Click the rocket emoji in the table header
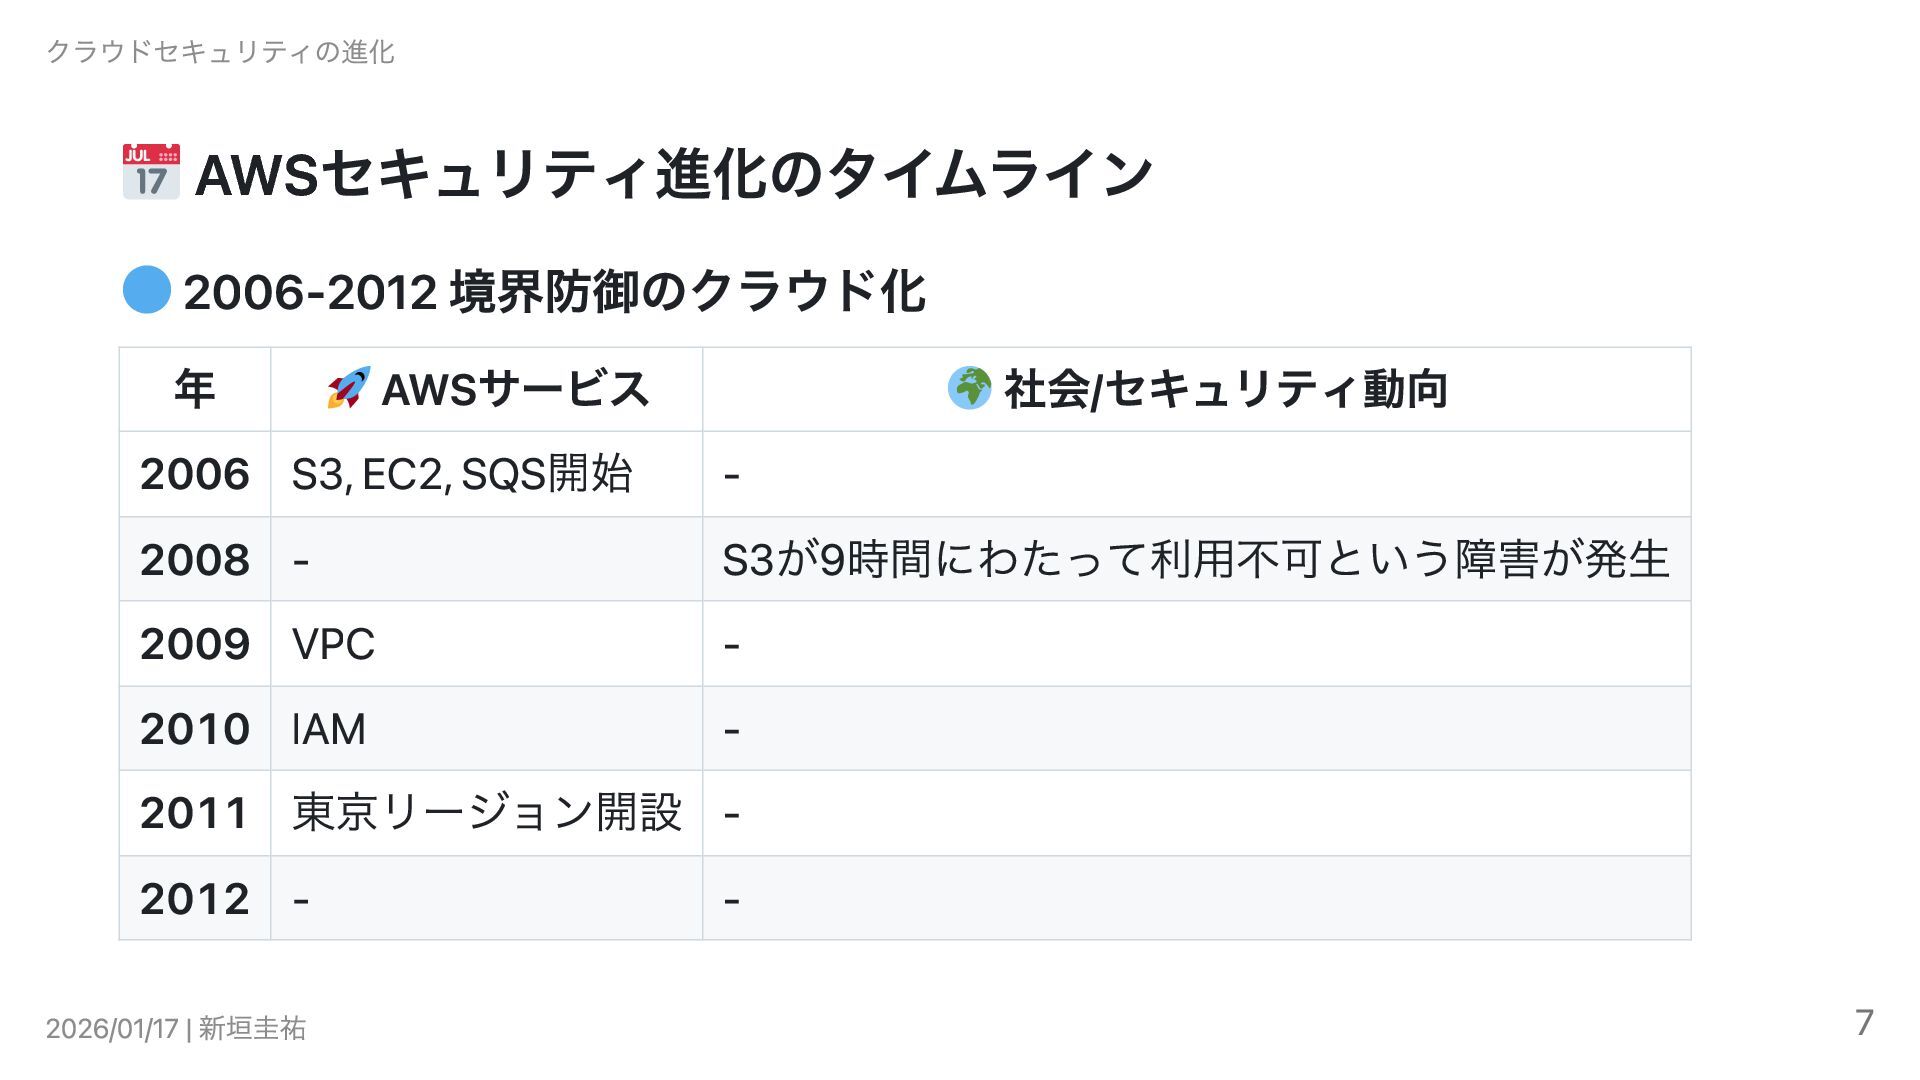 click(348, 388)
